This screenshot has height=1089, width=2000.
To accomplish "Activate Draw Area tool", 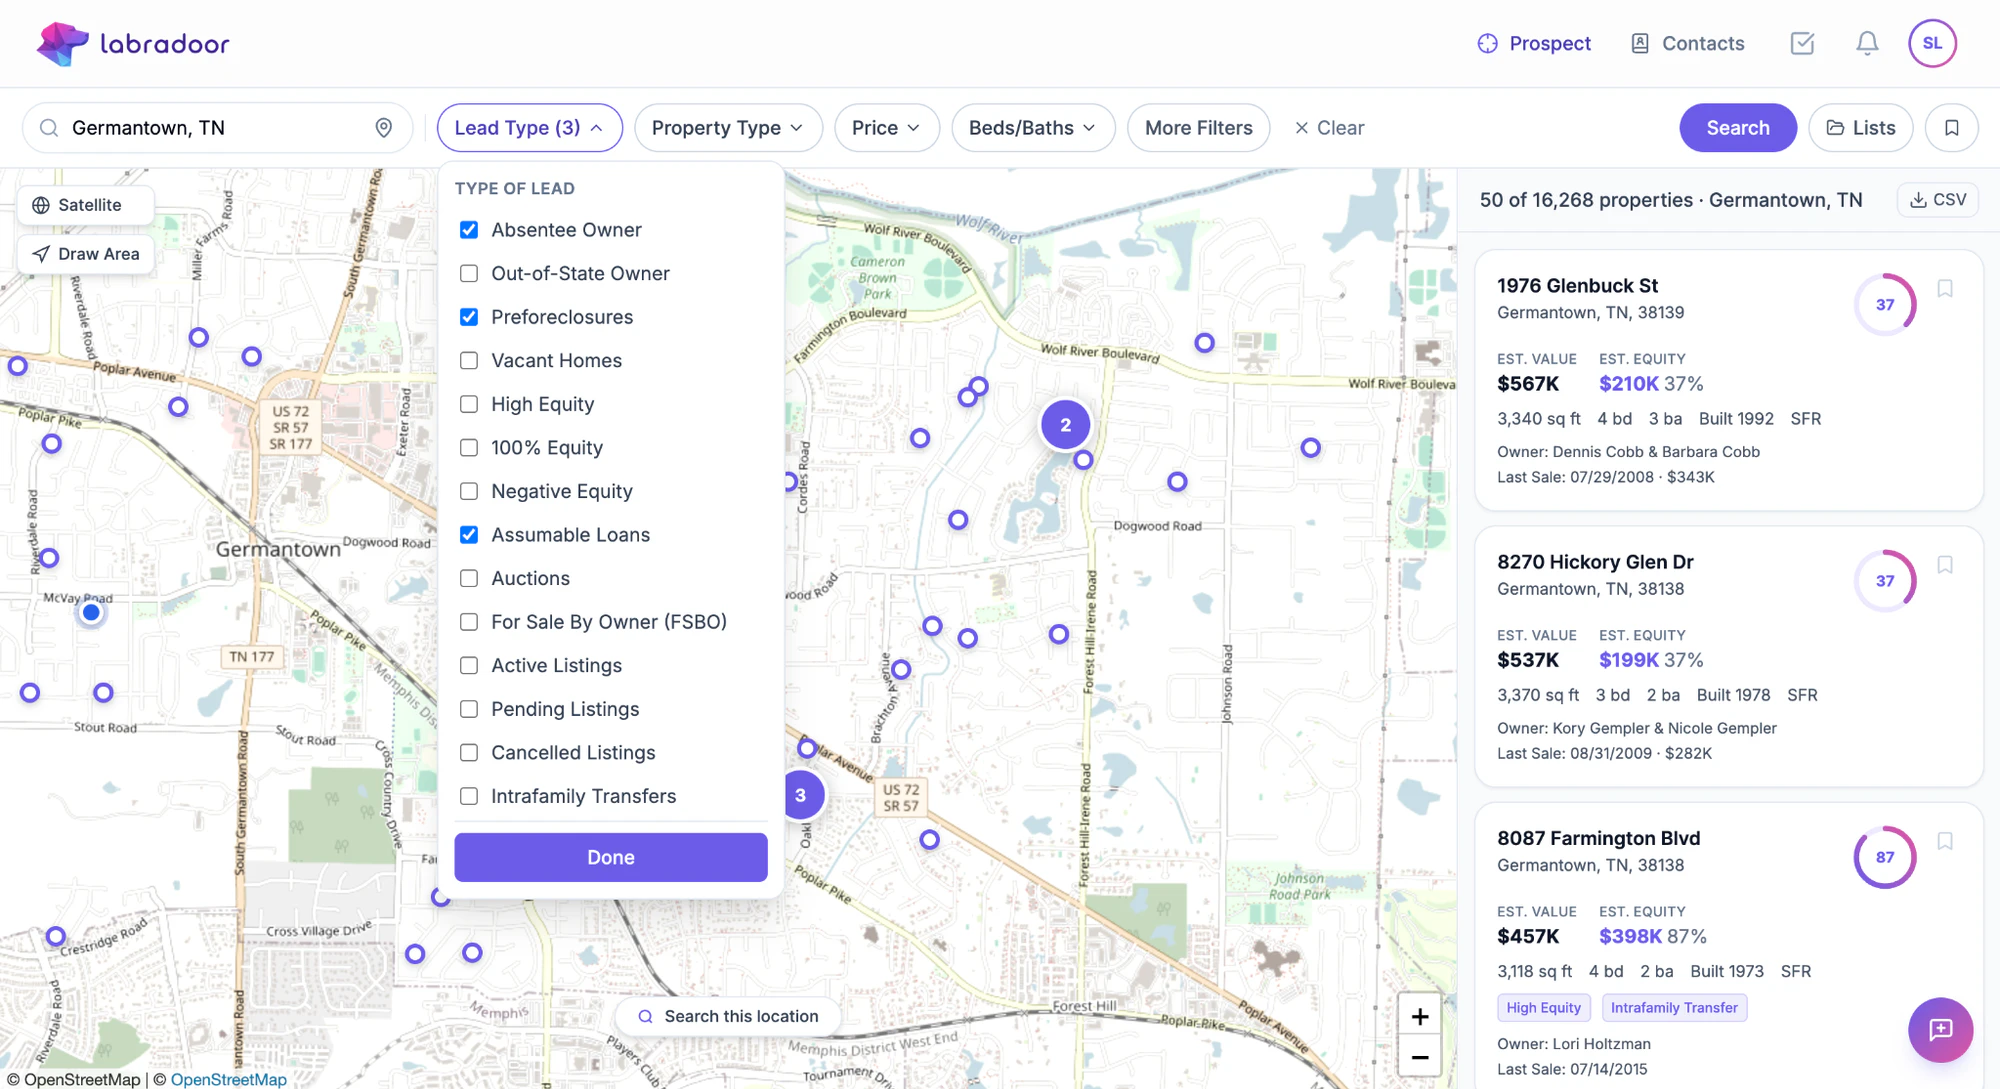I will (85, 254).
